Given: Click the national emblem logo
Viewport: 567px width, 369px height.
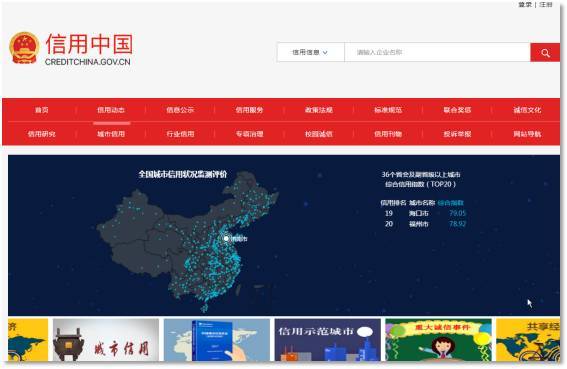Looking at the screenshot, I should [x=24, y=48].
